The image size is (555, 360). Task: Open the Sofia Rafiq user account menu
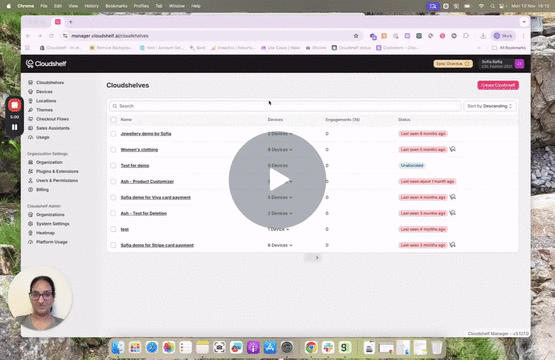502,64
